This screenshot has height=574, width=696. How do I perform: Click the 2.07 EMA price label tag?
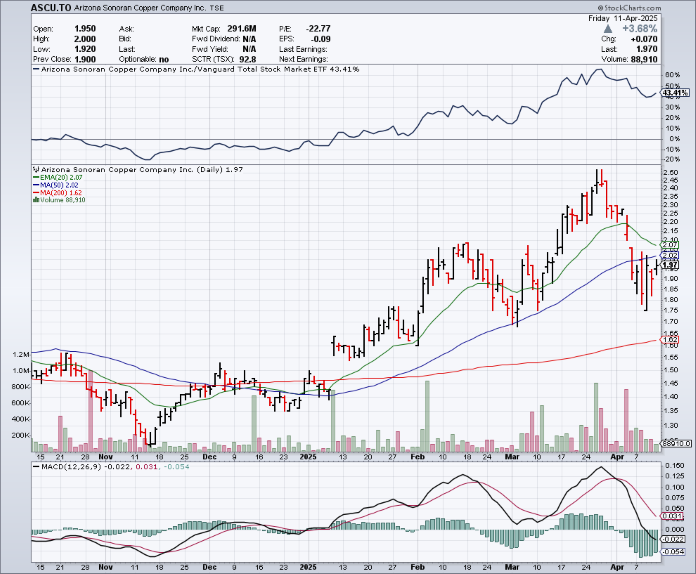point(671,245)
